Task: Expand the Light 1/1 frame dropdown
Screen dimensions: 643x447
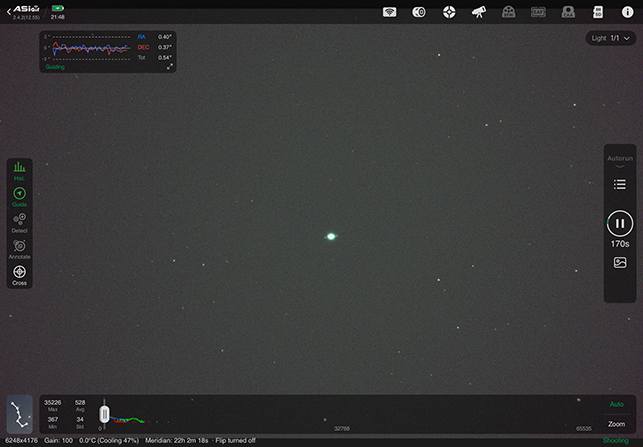Action: coord(610,38)
